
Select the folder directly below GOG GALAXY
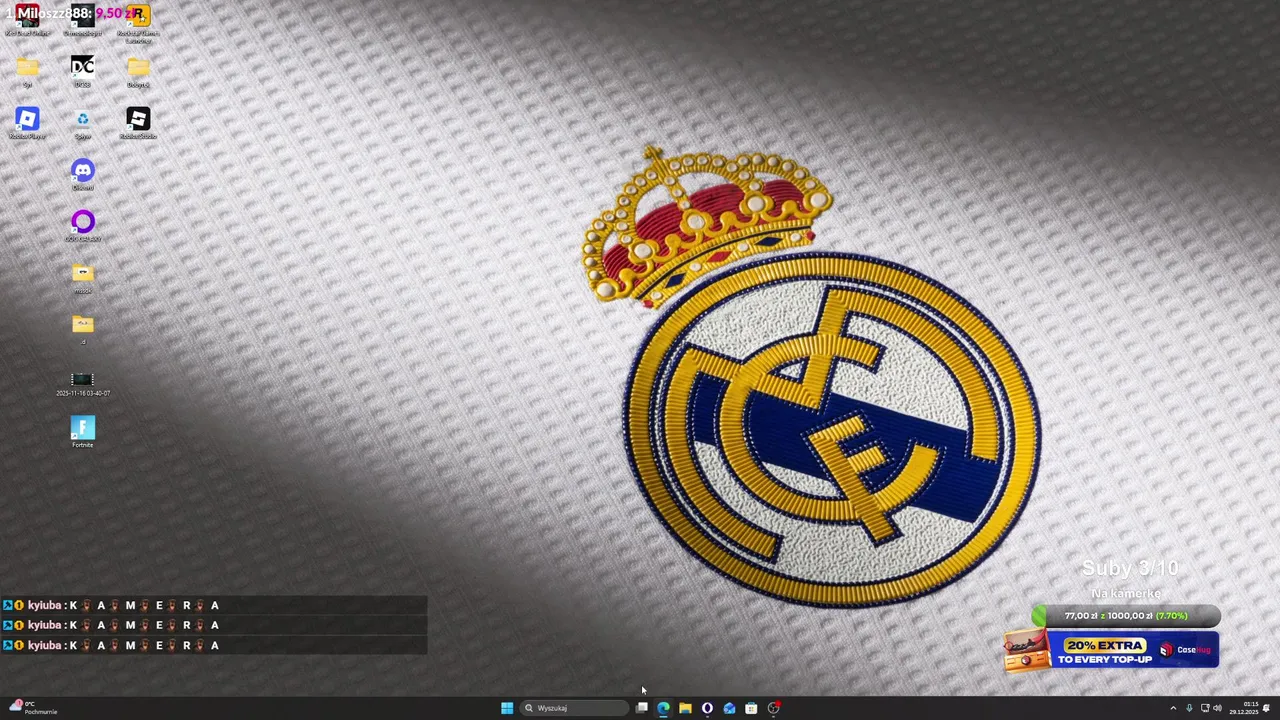tap(83, 277)
